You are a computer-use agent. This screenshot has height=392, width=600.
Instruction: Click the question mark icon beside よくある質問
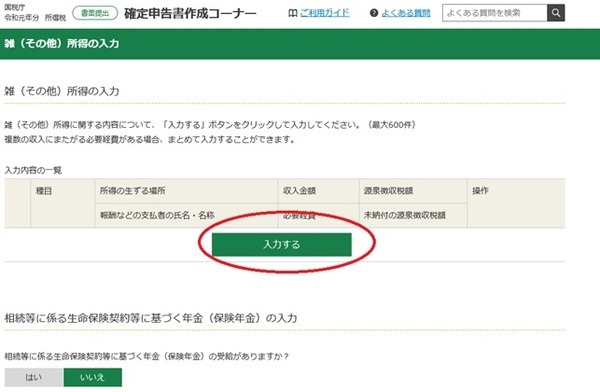374,13
